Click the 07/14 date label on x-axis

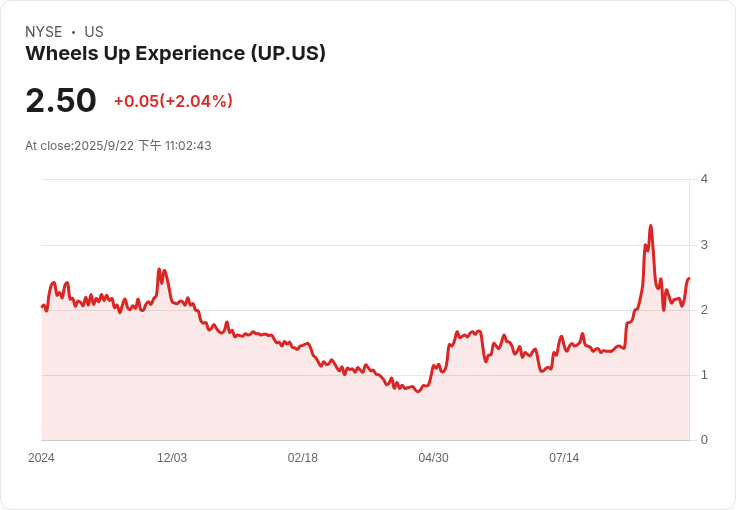pos(564,458)
